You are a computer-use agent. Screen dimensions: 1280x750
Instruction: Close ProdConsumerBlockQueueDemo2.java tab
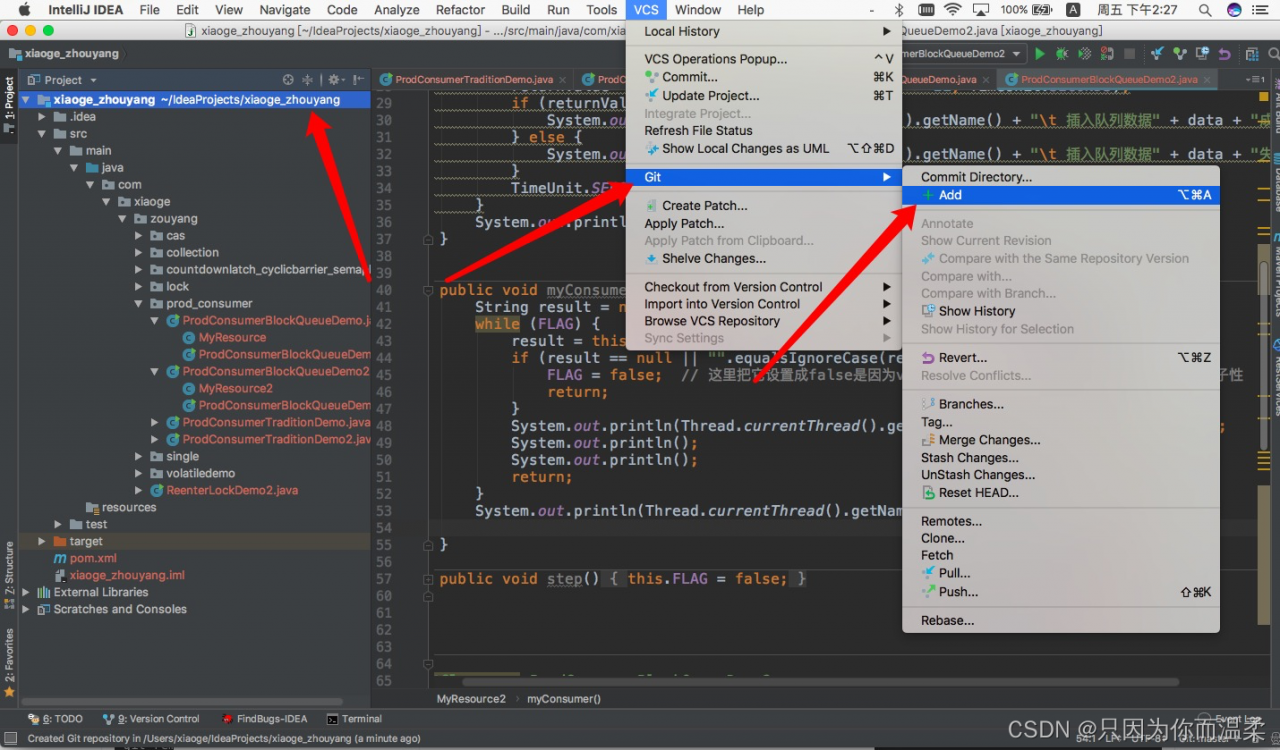1207,79
